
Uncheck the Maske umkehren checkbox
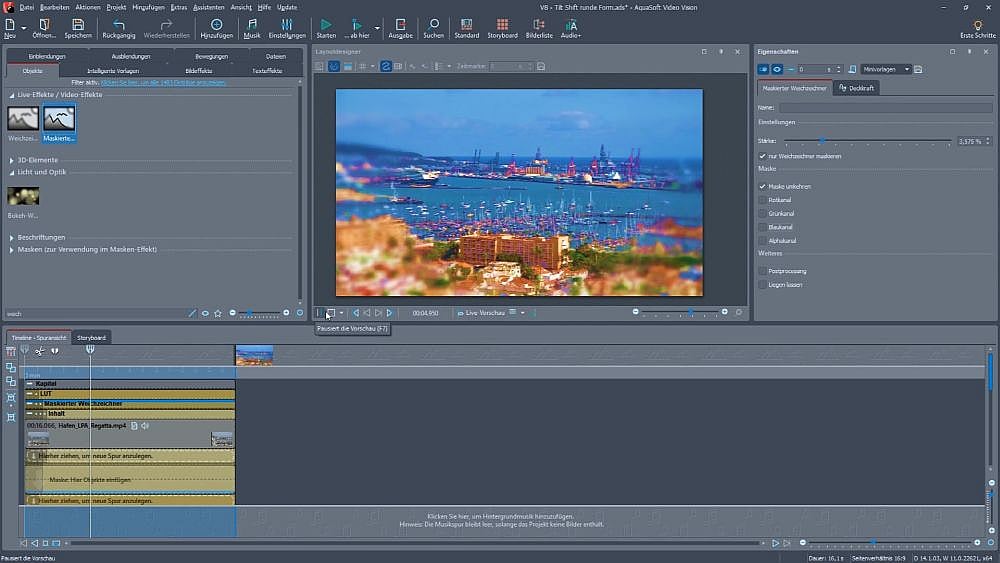tap(763, 187)
